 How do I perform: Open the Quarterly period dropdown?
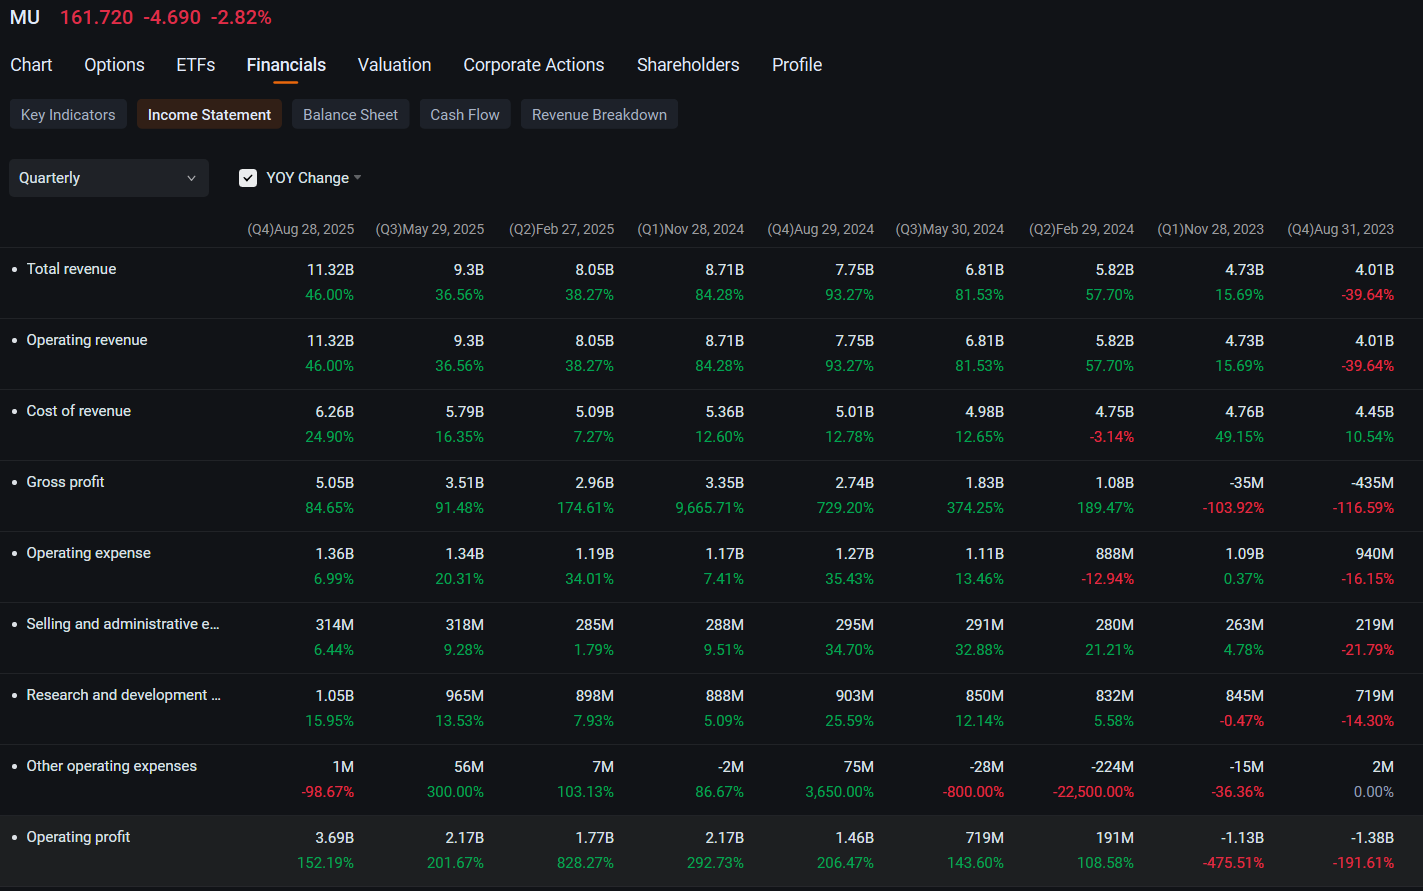tap(108, 178)
